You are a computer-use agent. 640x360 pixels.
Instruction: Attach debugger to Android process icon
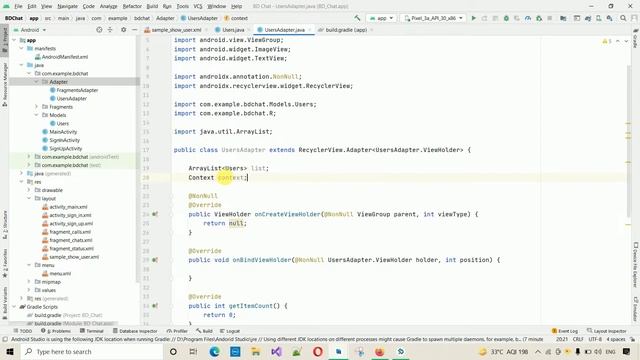pos(539,18)
